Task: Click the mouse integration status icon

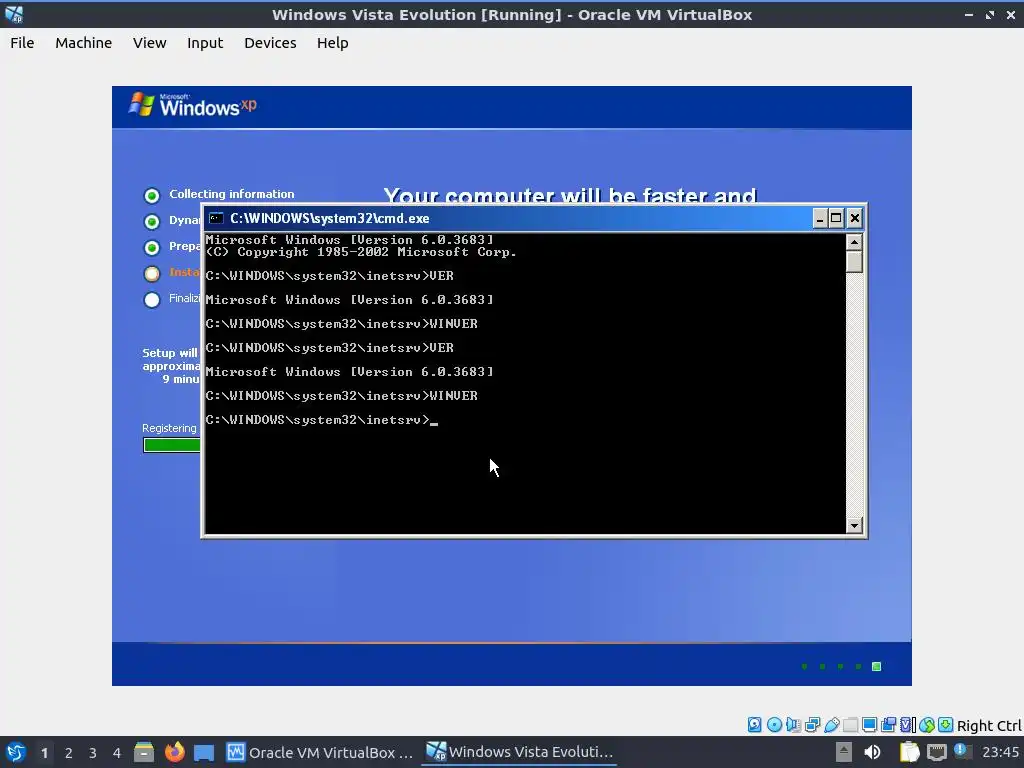Action: coord(927,725)
